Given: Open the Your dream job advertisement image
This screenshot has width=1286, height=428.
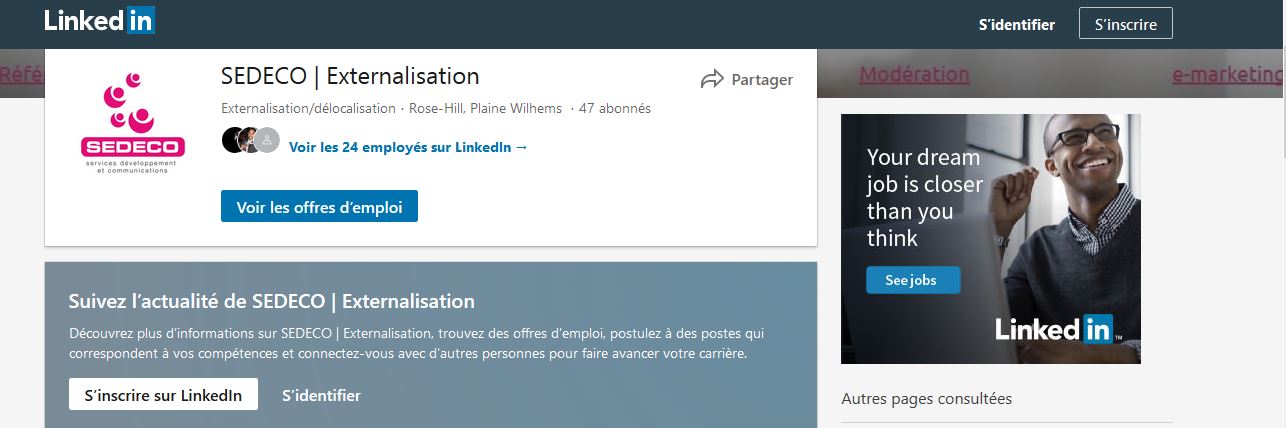Looking at the screenshot, I should point(990,239).
